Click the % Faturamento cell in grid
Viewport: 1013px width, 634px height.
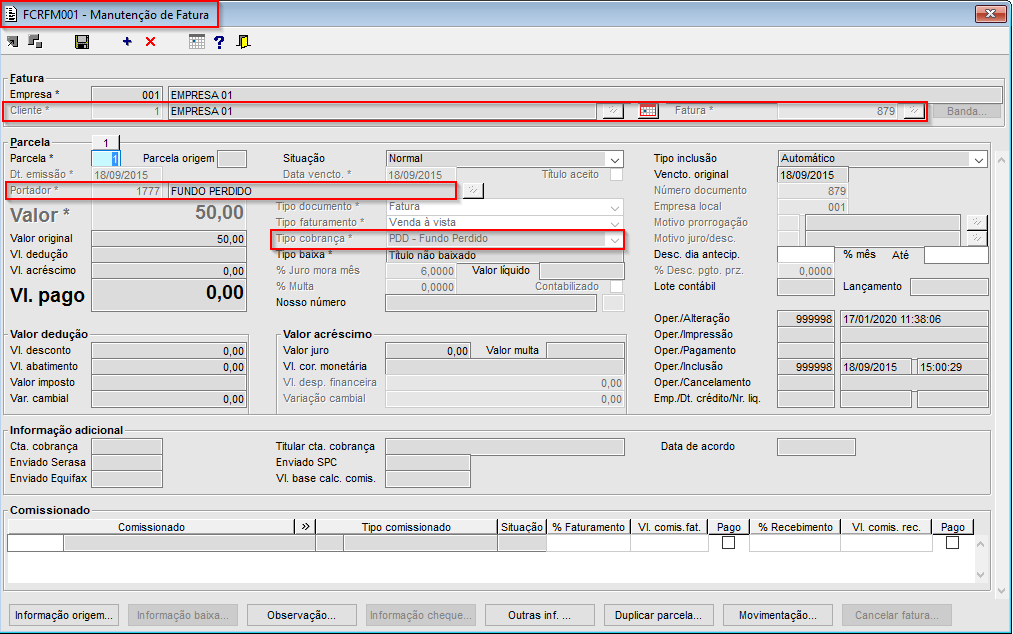coord(588,543)
